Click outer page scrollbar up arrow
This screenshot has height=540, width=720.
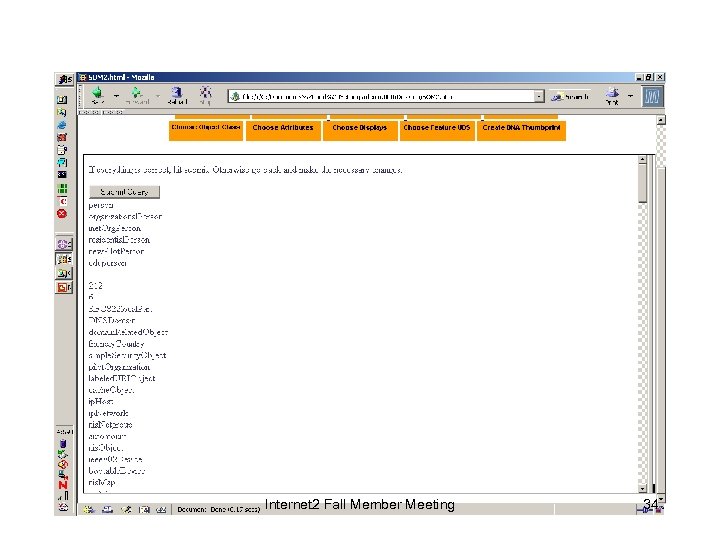click(661, 120)
